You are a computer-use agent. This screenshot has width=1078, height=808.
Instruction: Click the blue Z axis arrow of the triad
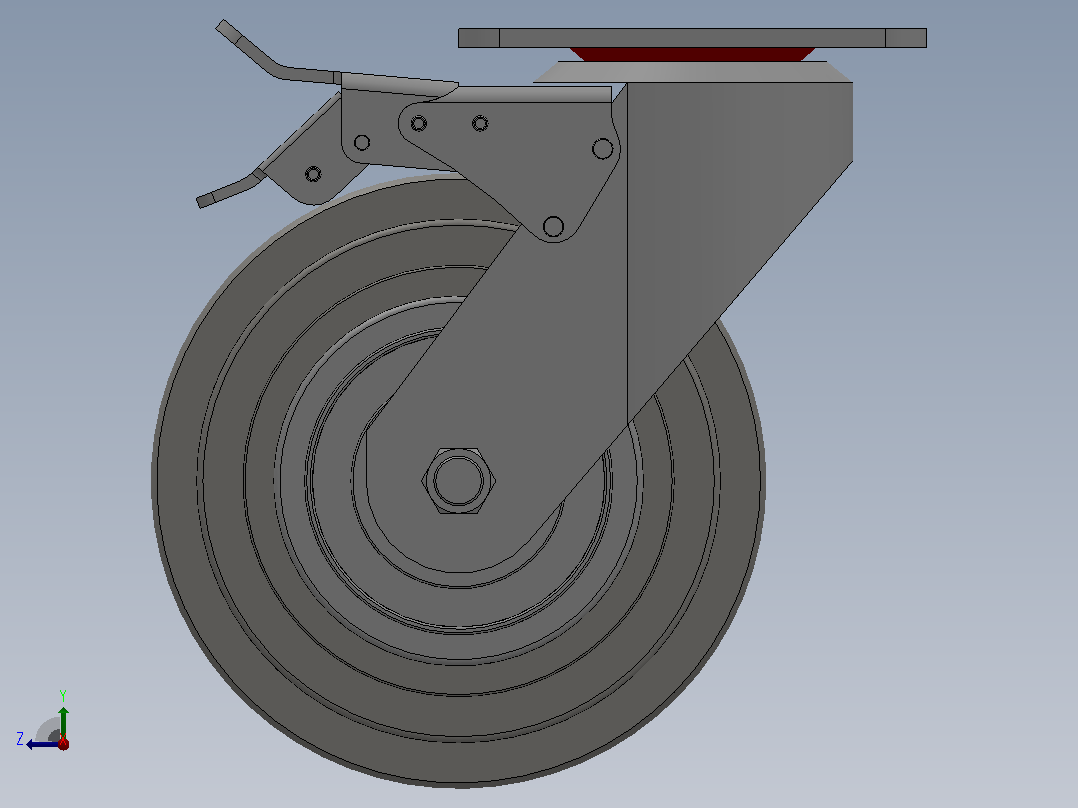pyautogui.click(x=41, y=744)
